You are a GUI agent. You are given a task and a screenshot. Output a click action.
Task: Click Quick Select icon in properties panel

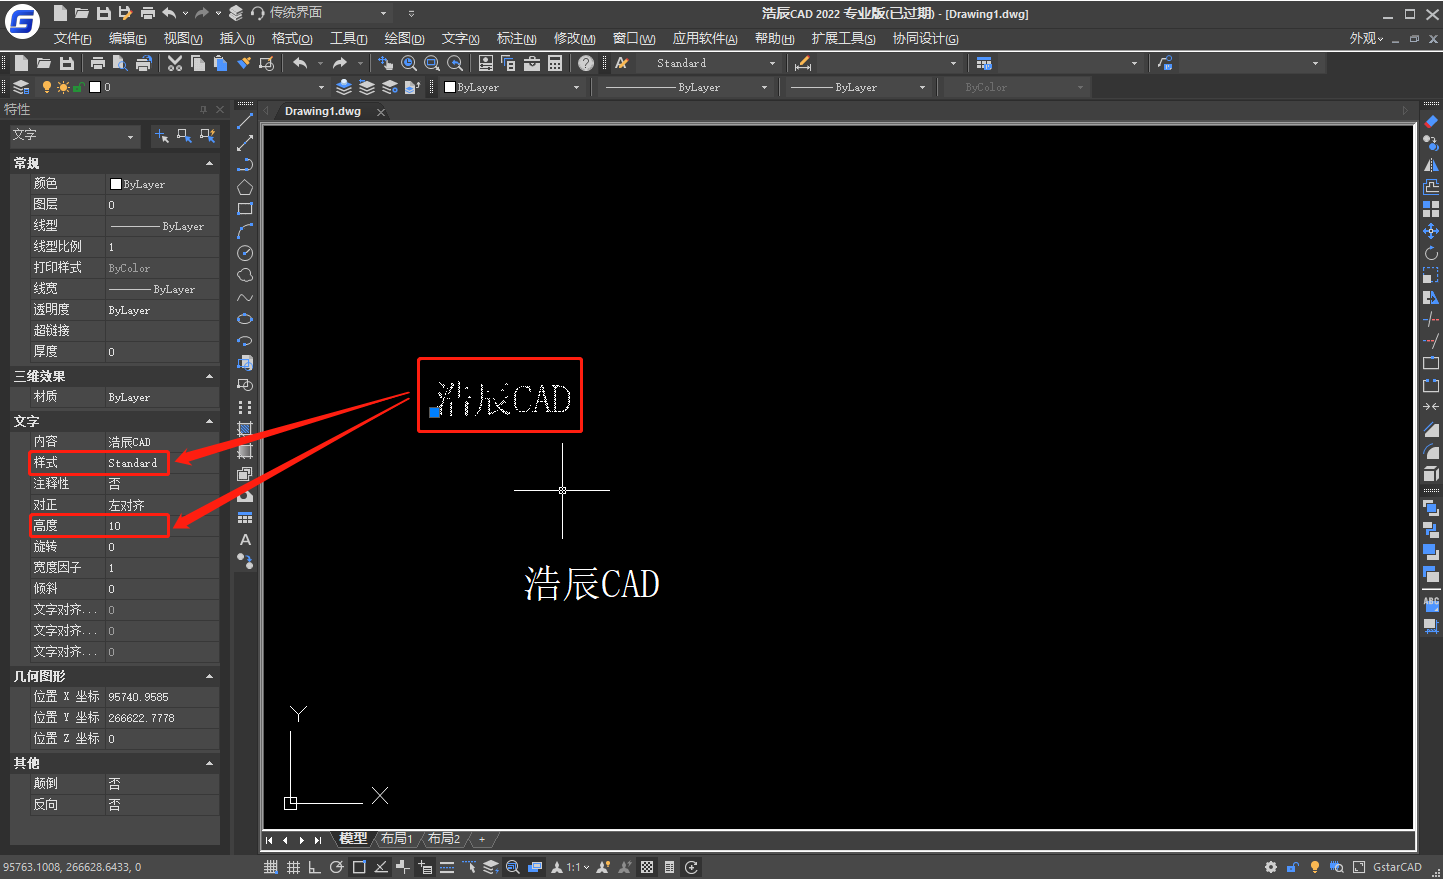pyautogui.click(x=207, y=135)
